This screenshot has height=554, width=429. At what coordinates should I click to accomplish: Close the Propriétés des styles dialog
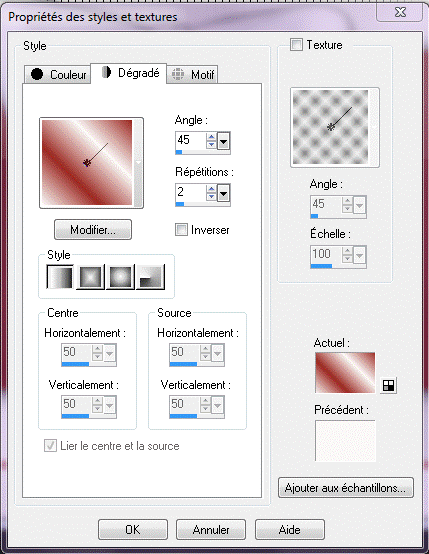click(x=400, y=12)
